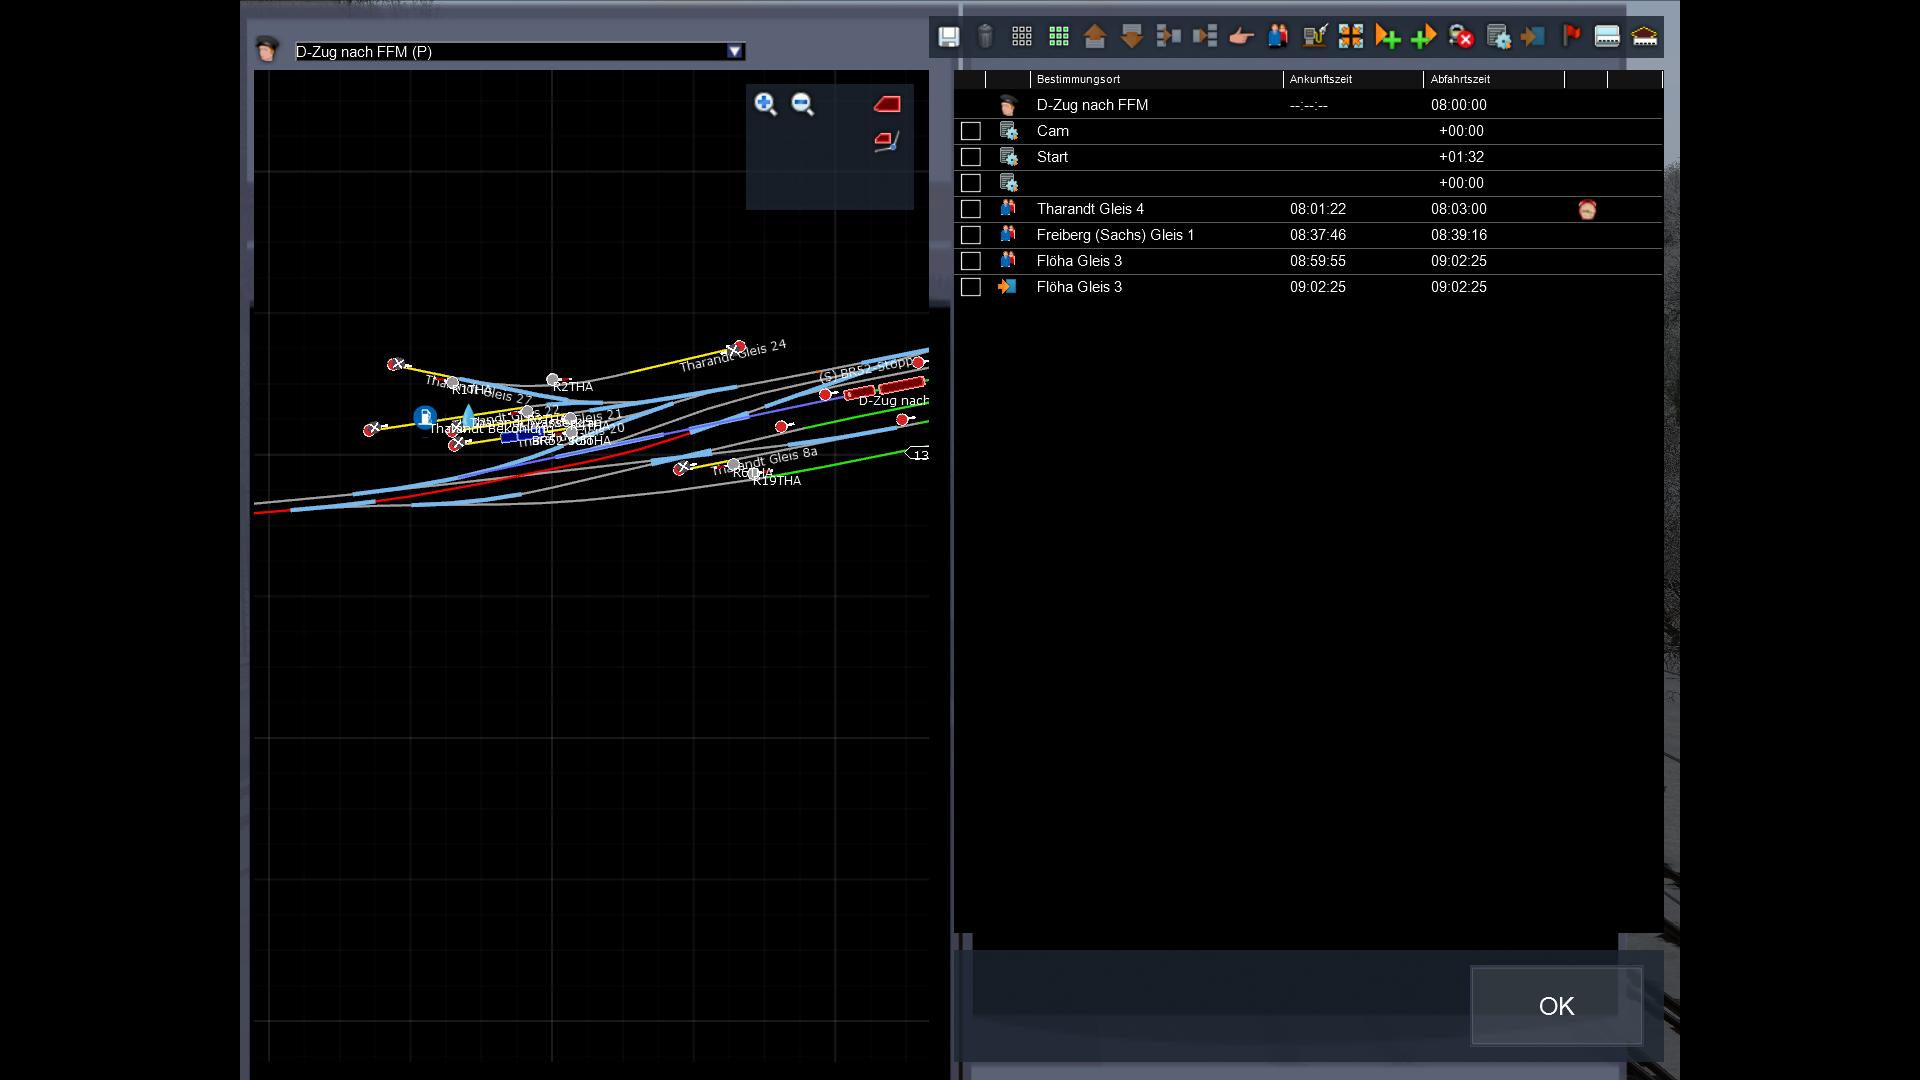Zoom out on the track map
Image resolution: width=1920 pixels, height=1080 pixels.
pyautogui.click(x=802, y=104)
